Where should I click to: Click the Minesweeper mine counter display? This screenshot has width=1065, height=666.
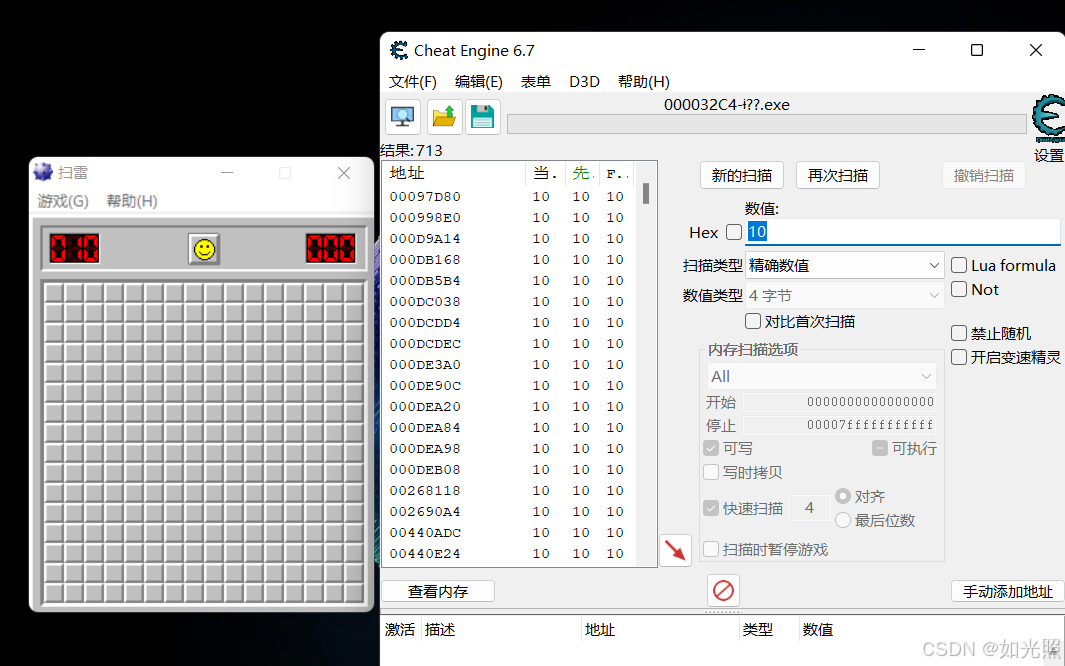point(75,248)
